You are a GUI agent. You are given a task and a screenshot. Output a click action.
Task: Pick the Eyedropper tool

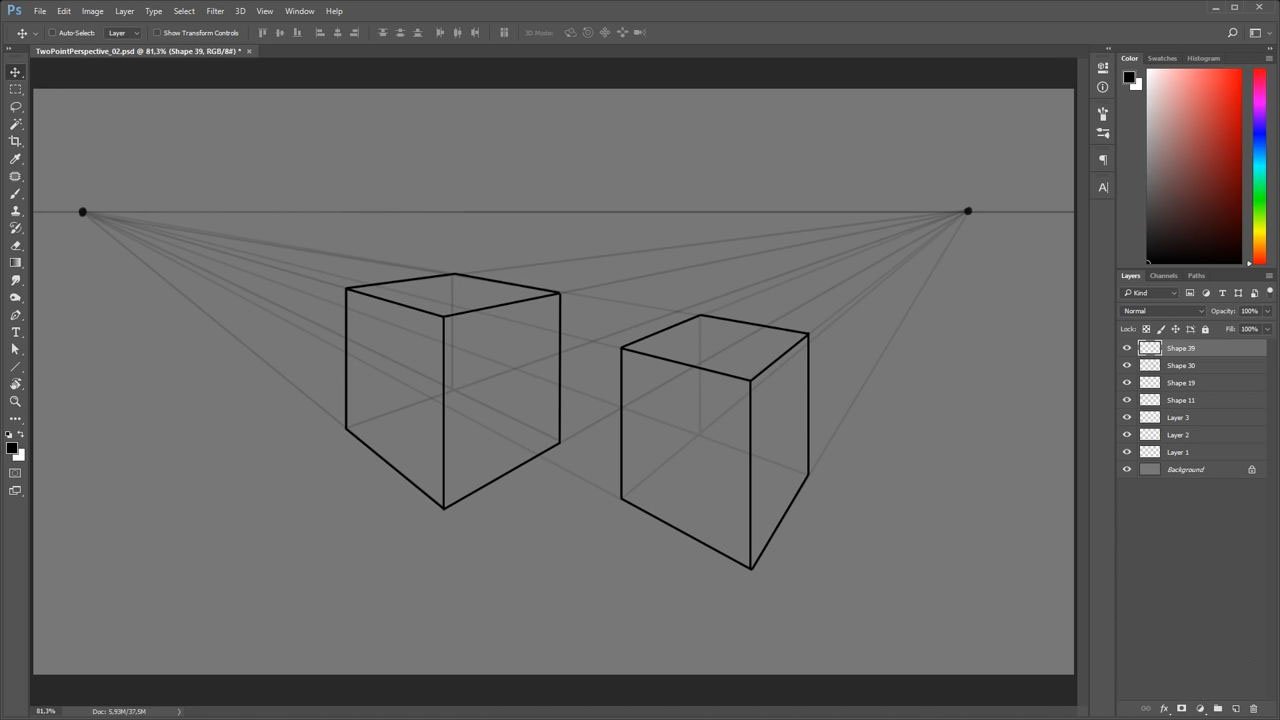coord(15,159)
